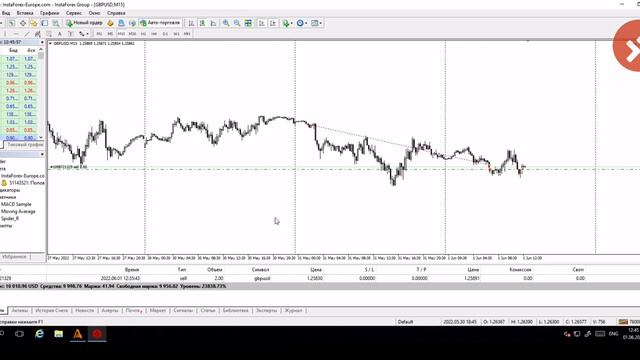Click the zoom out magnifier icon
Screen dimensions: 640x360
(237, 23)
